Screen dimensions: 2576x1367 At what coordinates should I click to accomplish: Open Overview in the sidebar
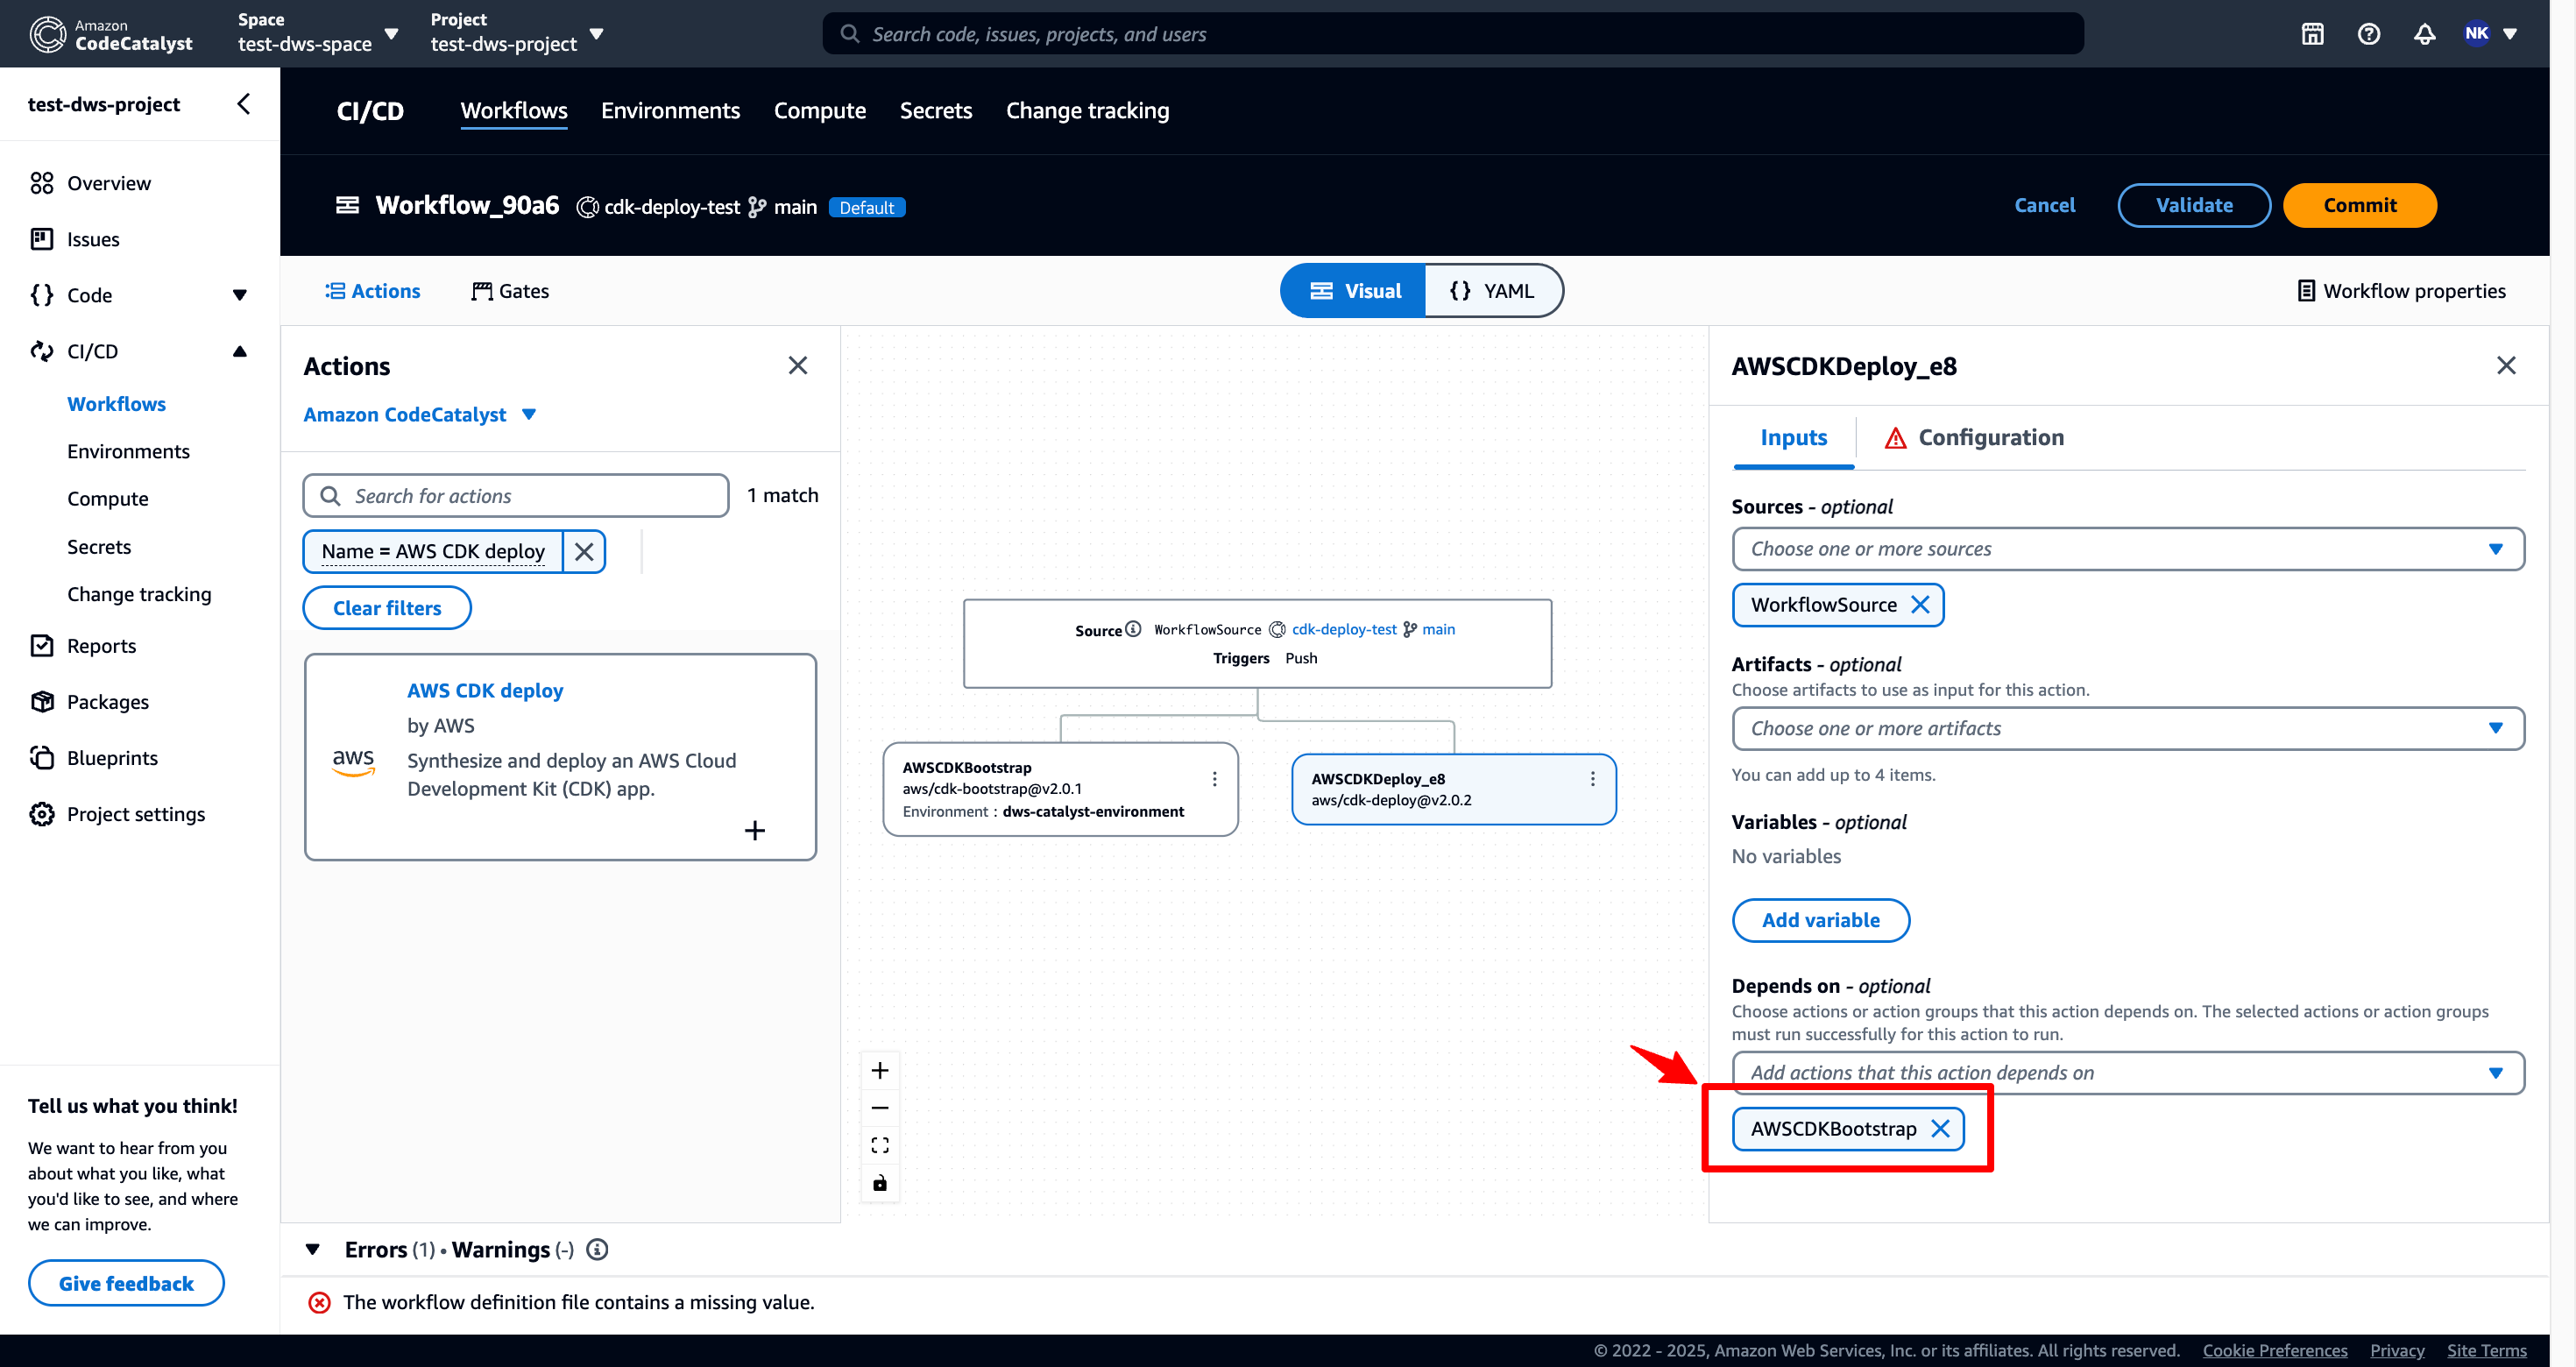coord(108,183)
